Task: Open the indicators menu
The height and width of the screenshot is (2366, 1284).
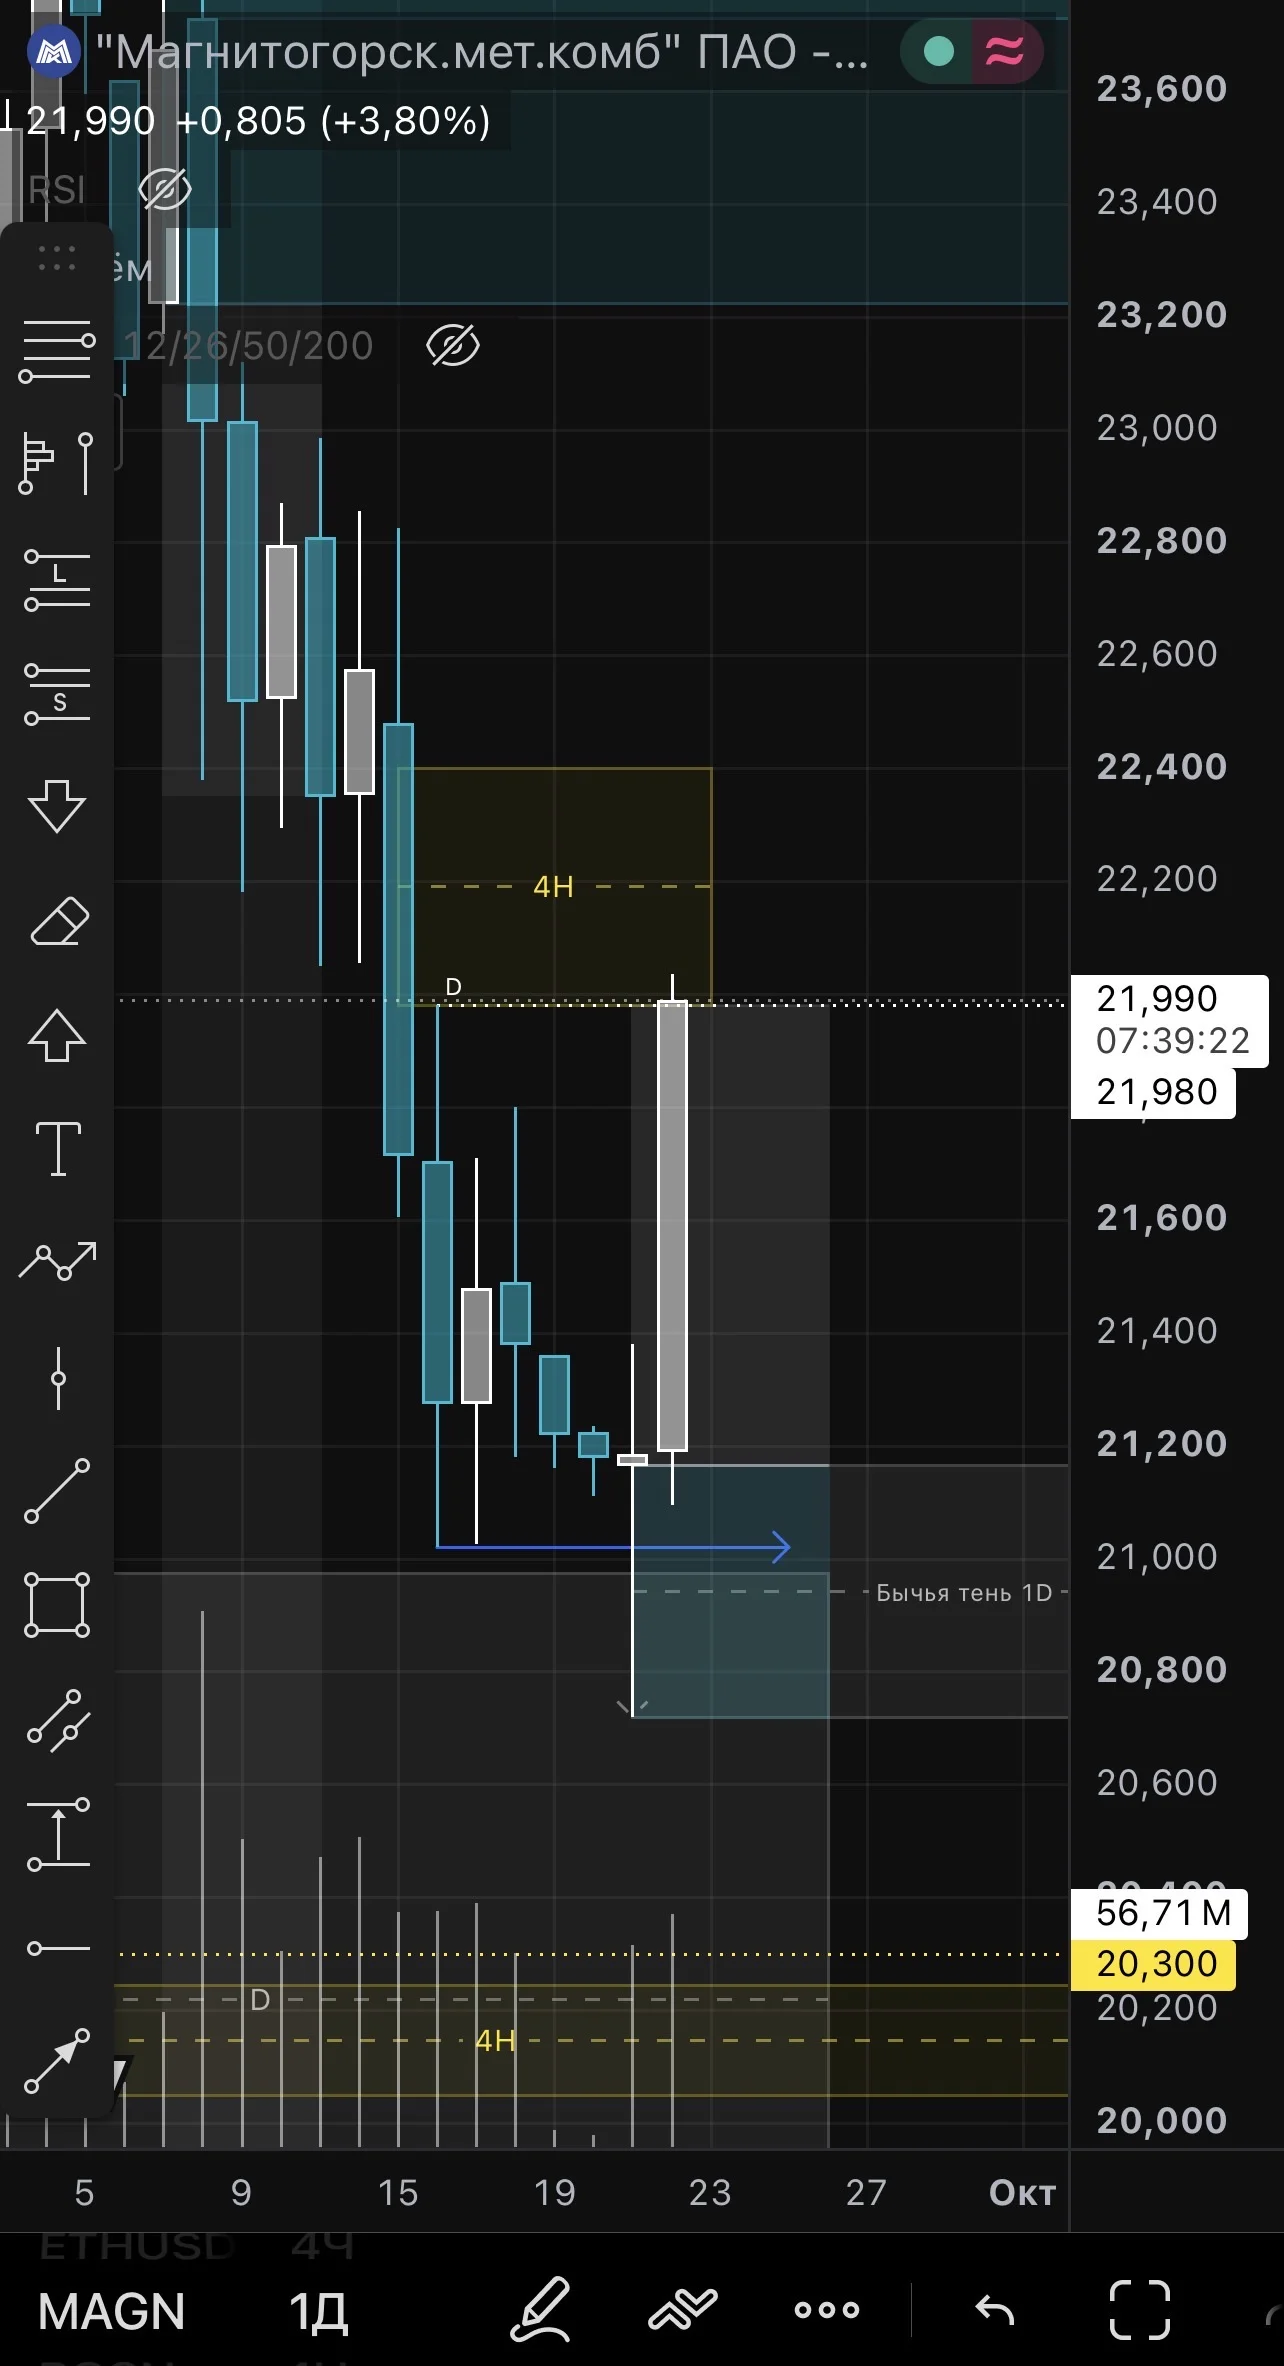Action: [683, 2310]
